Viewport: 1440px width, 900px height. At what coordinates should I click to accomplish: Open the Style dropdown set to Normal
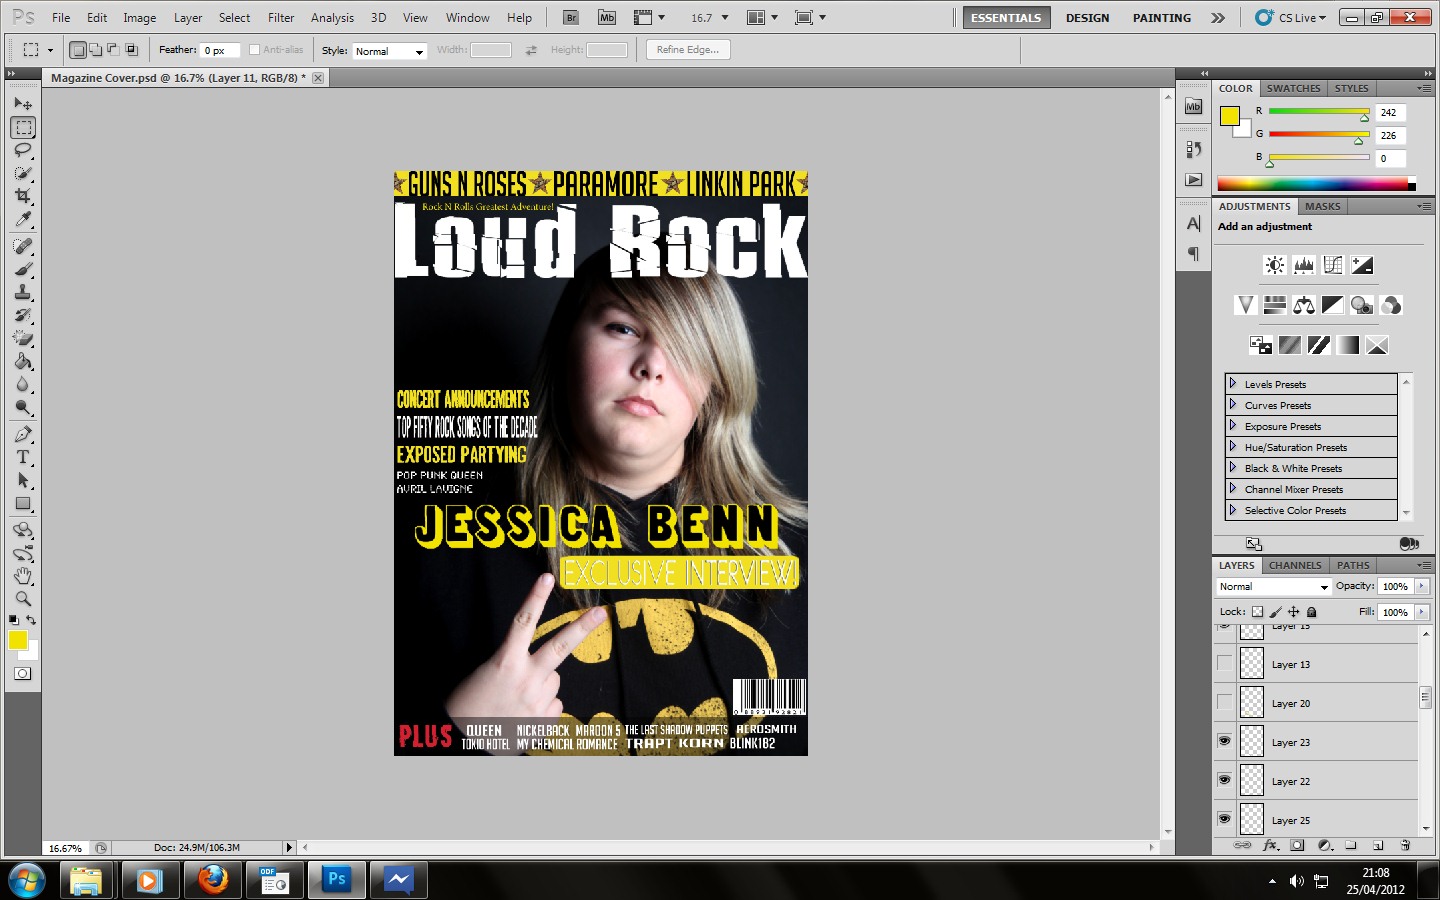pos(389,51)
